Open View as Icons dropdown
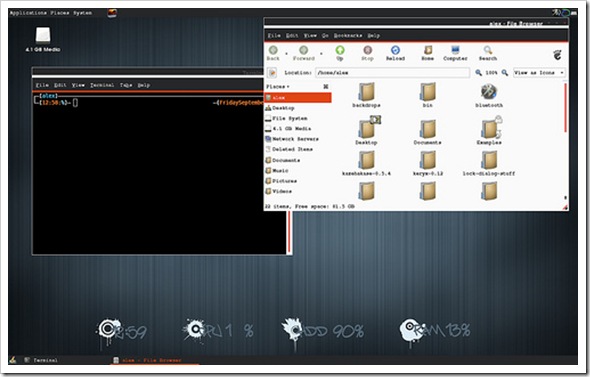Image resolution: width=590 pixels, height=377 pixels. [539, 73]
